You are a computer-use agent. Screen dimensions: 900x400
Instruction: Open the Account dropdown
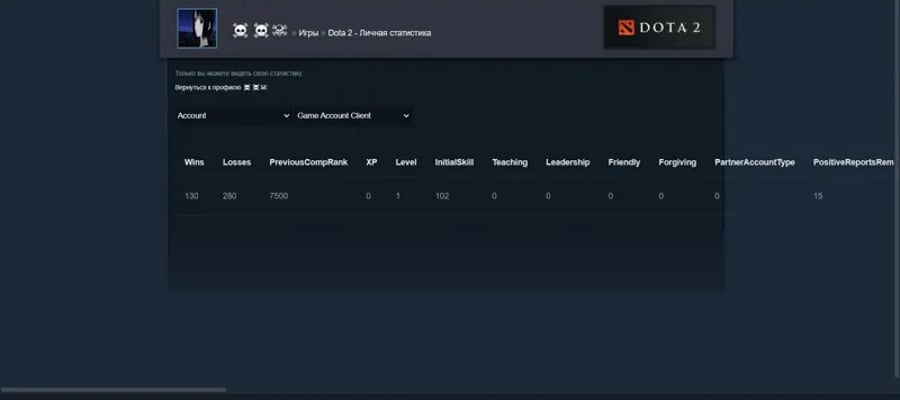(234, 115)
